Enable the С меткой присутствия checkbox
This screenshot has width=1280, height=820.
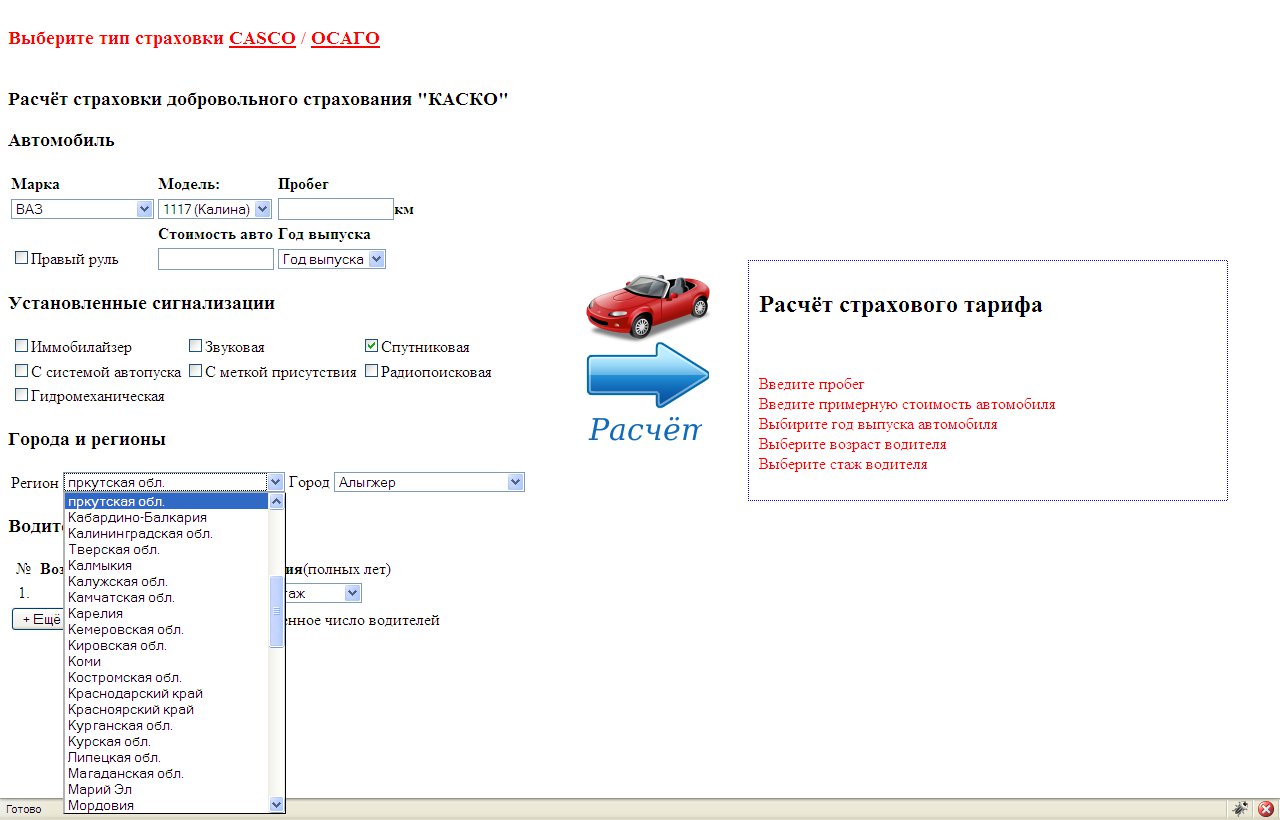coord(196,371)
